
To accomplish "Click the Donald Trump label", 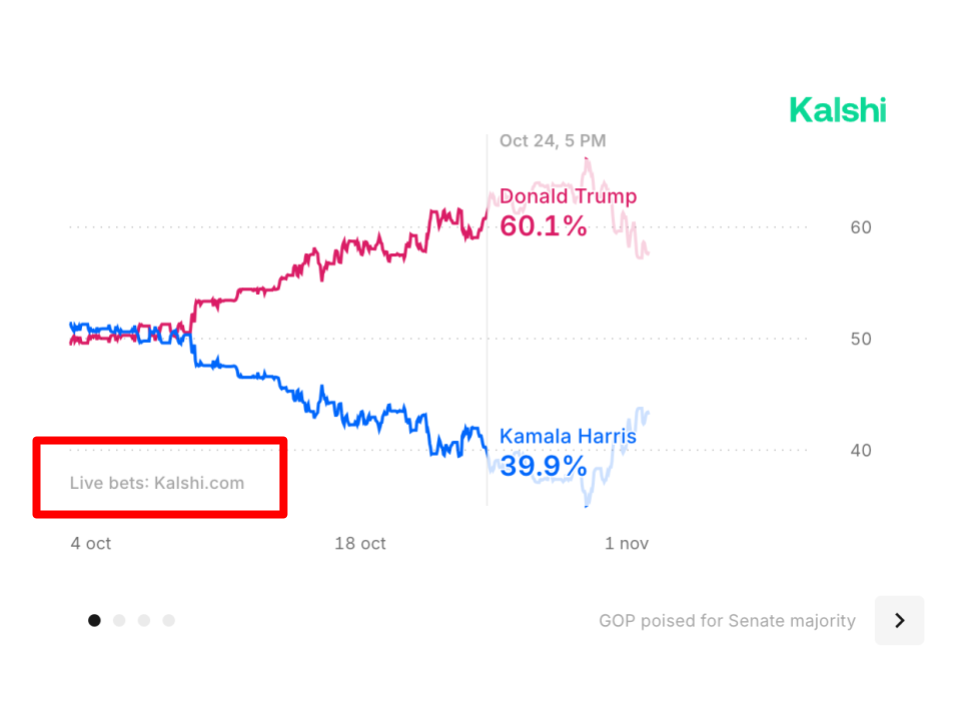I will coord(568,196).
